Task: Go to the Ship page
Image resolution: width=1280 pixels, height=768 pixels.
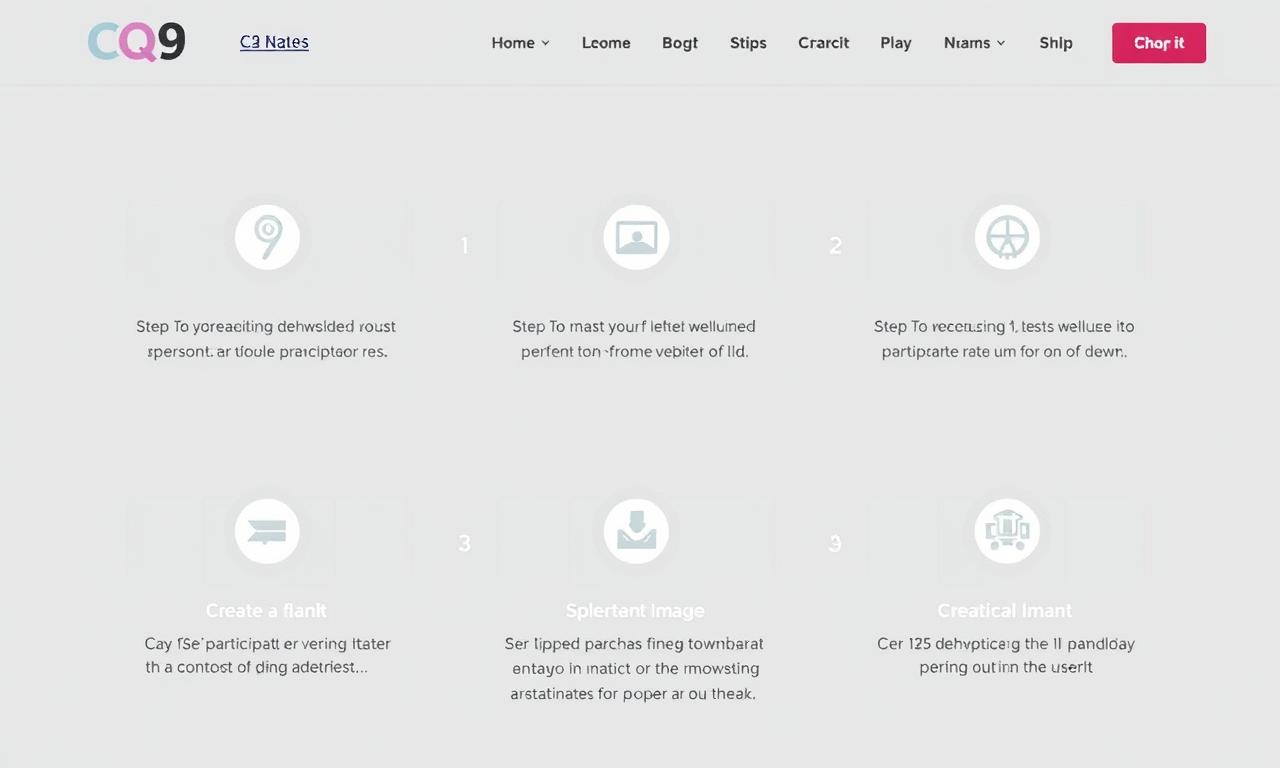Action: tap(1056, 43)
